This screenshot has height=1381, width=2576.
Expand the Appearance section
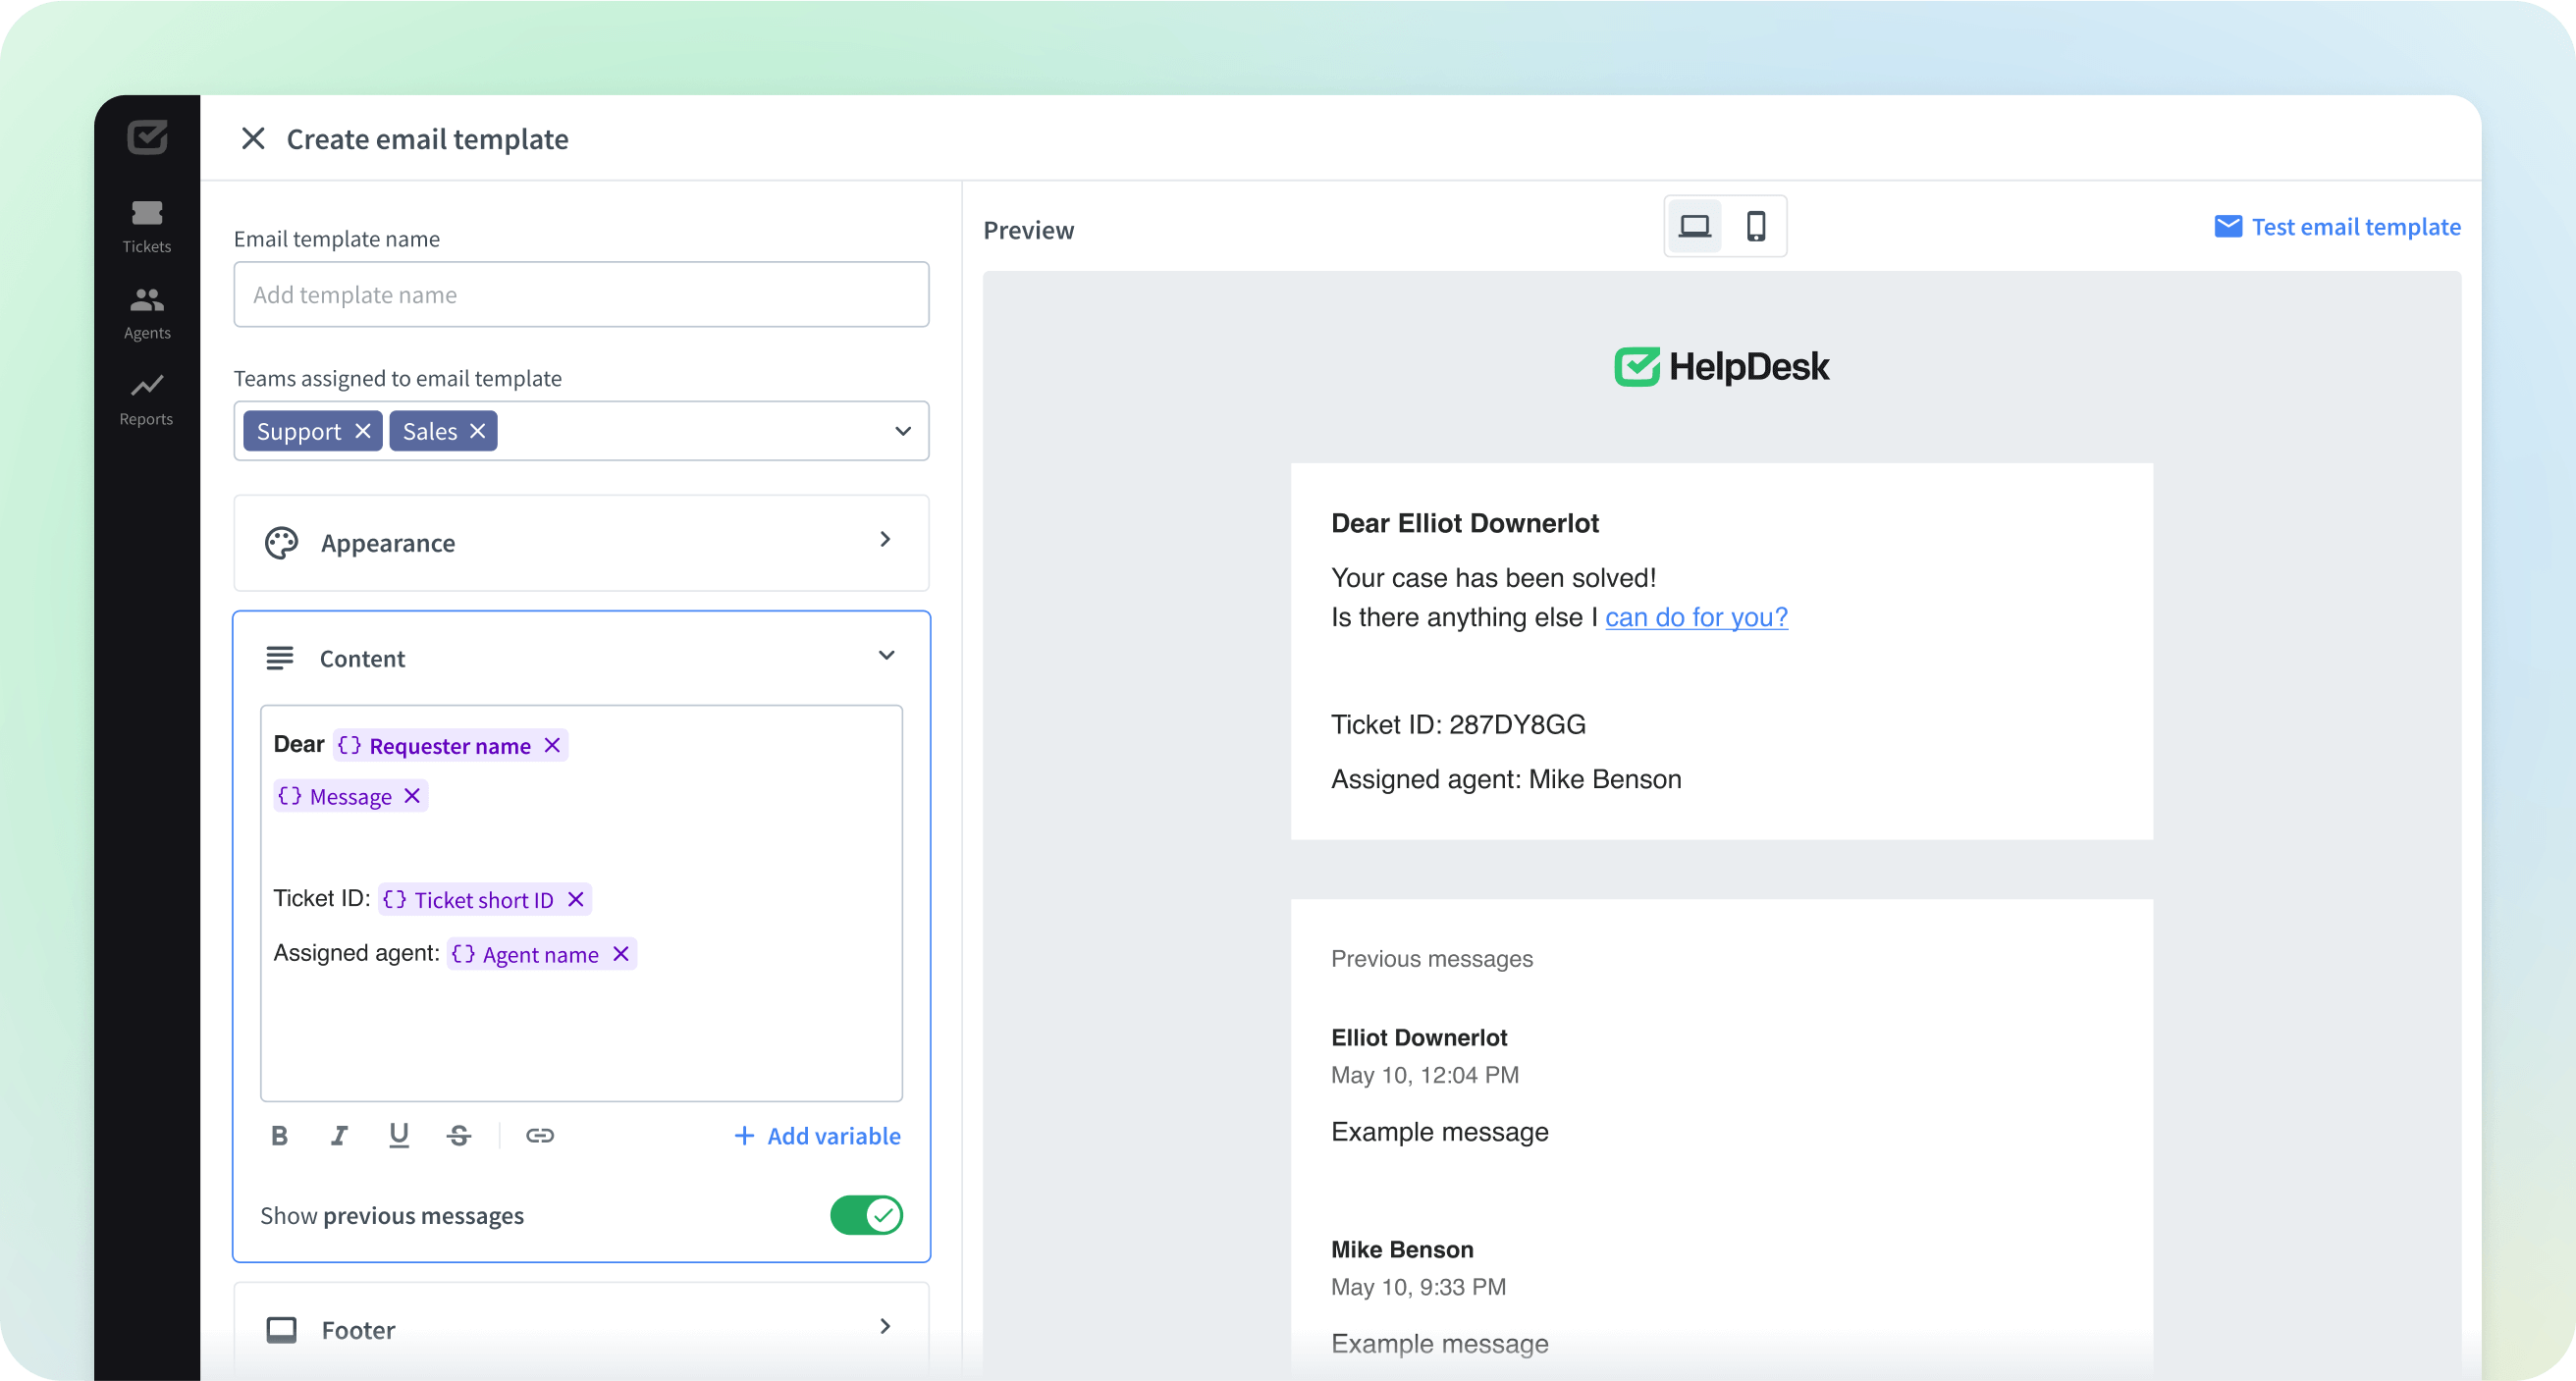click(884, 540)
